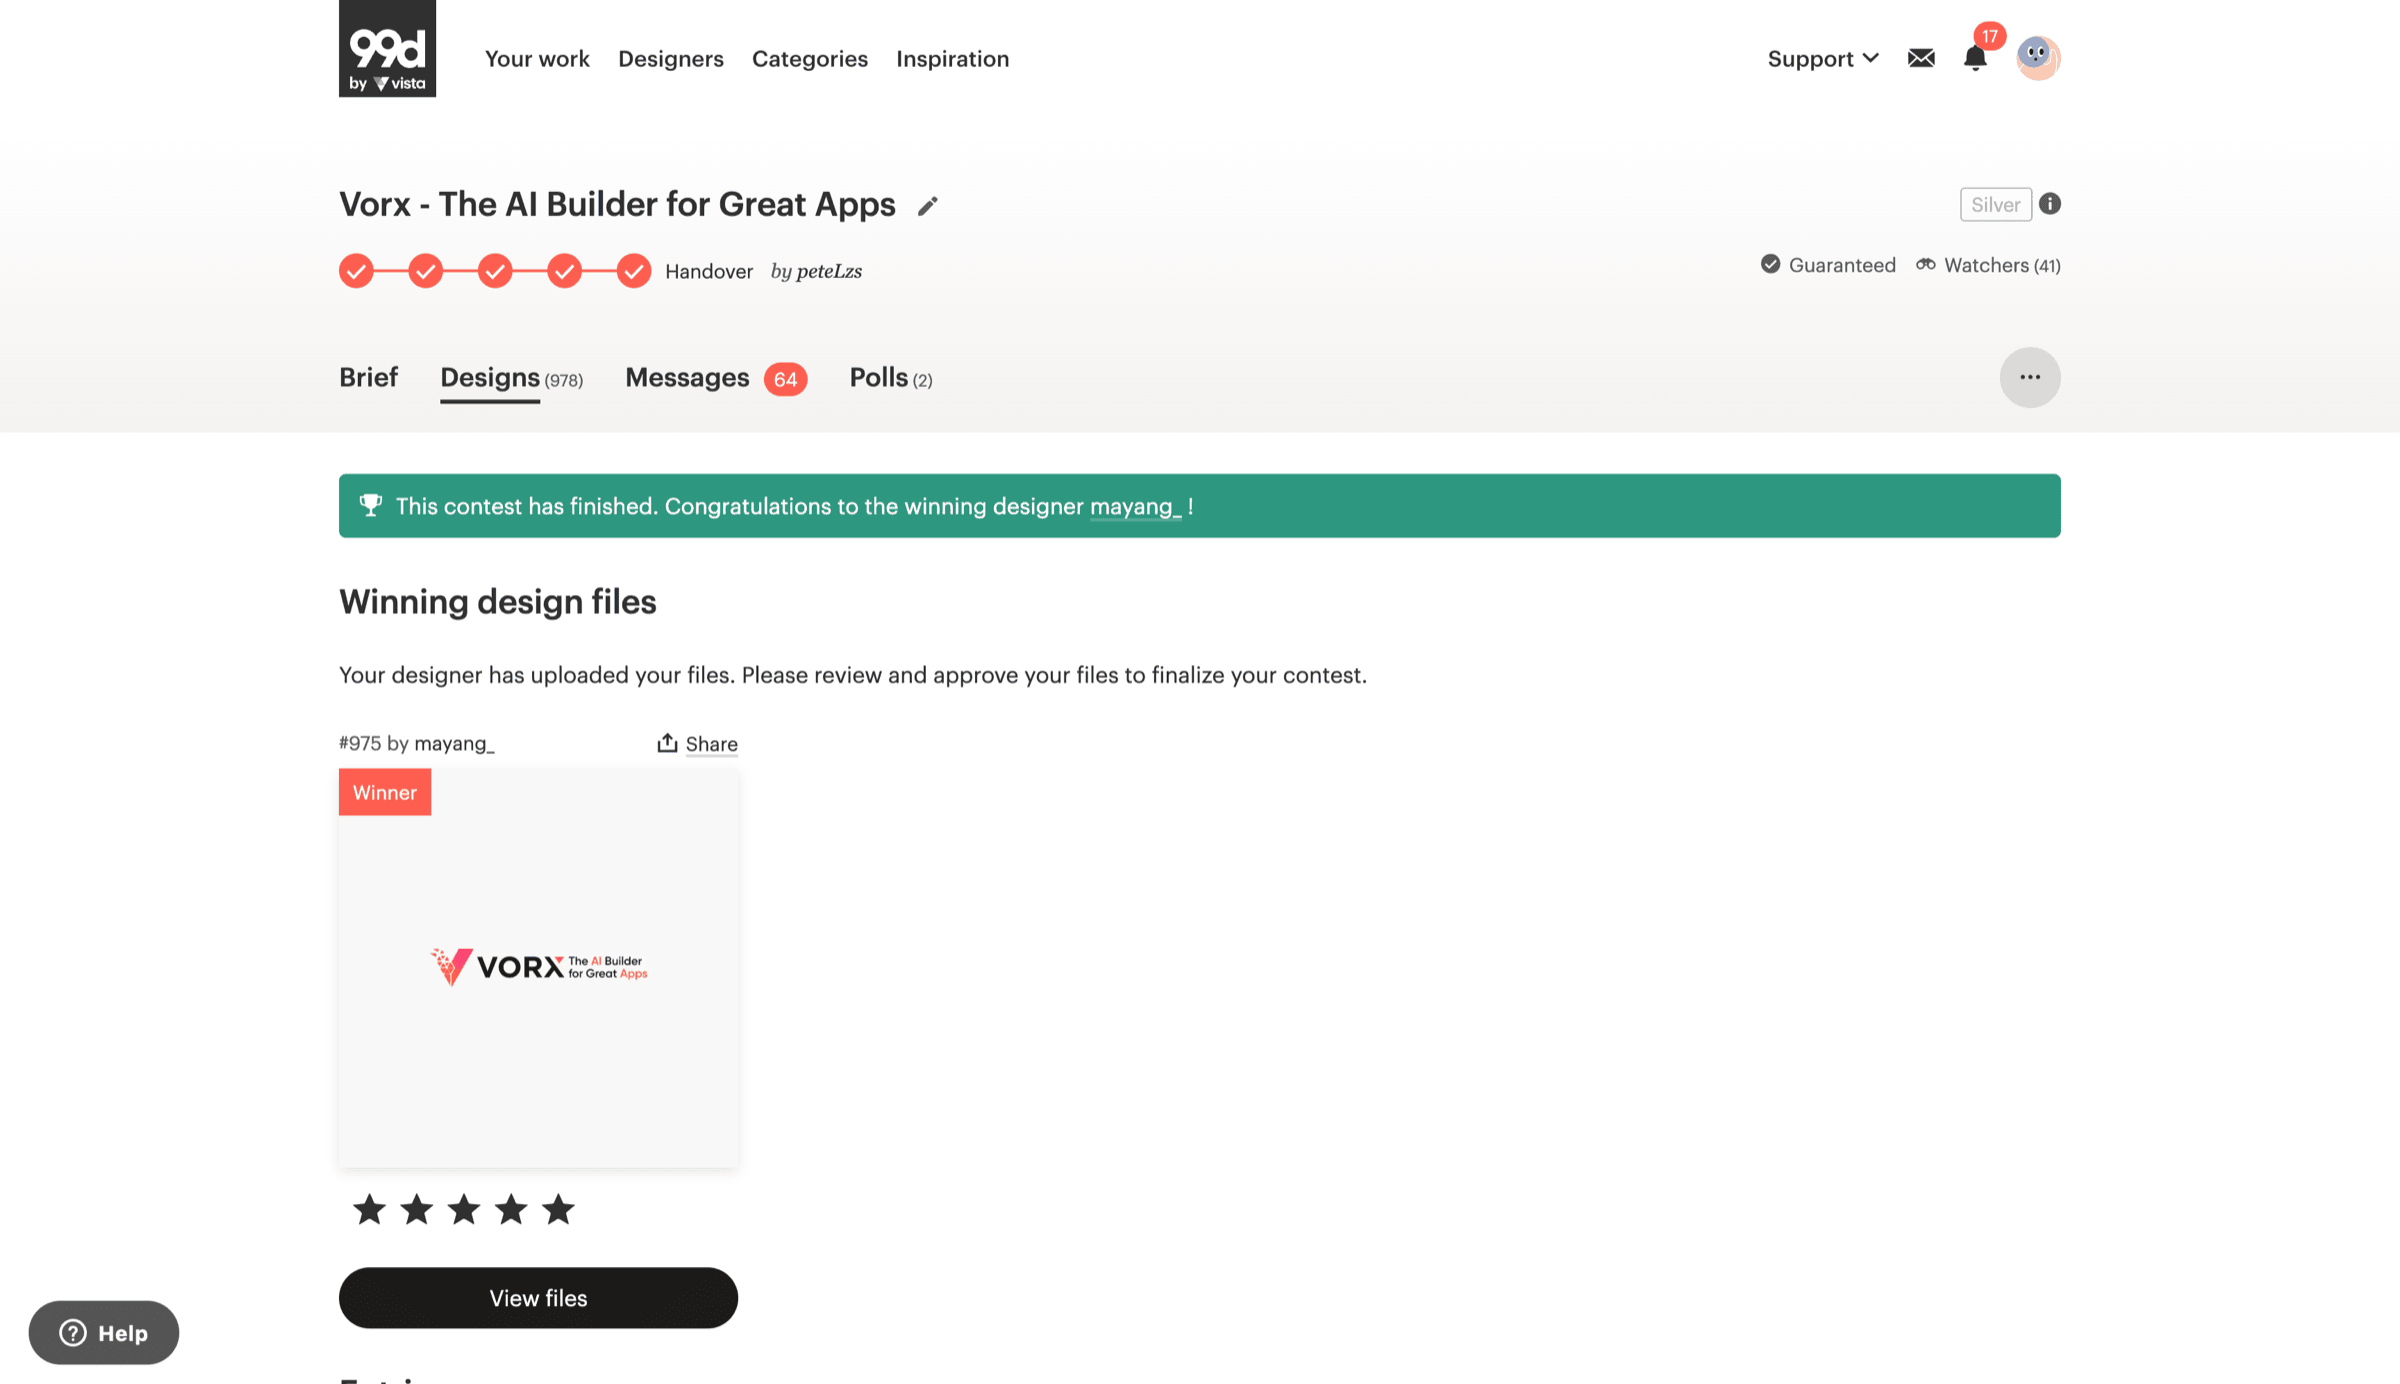Click the contest title text
This screenshot has height=1384, width=2400.
617,204
